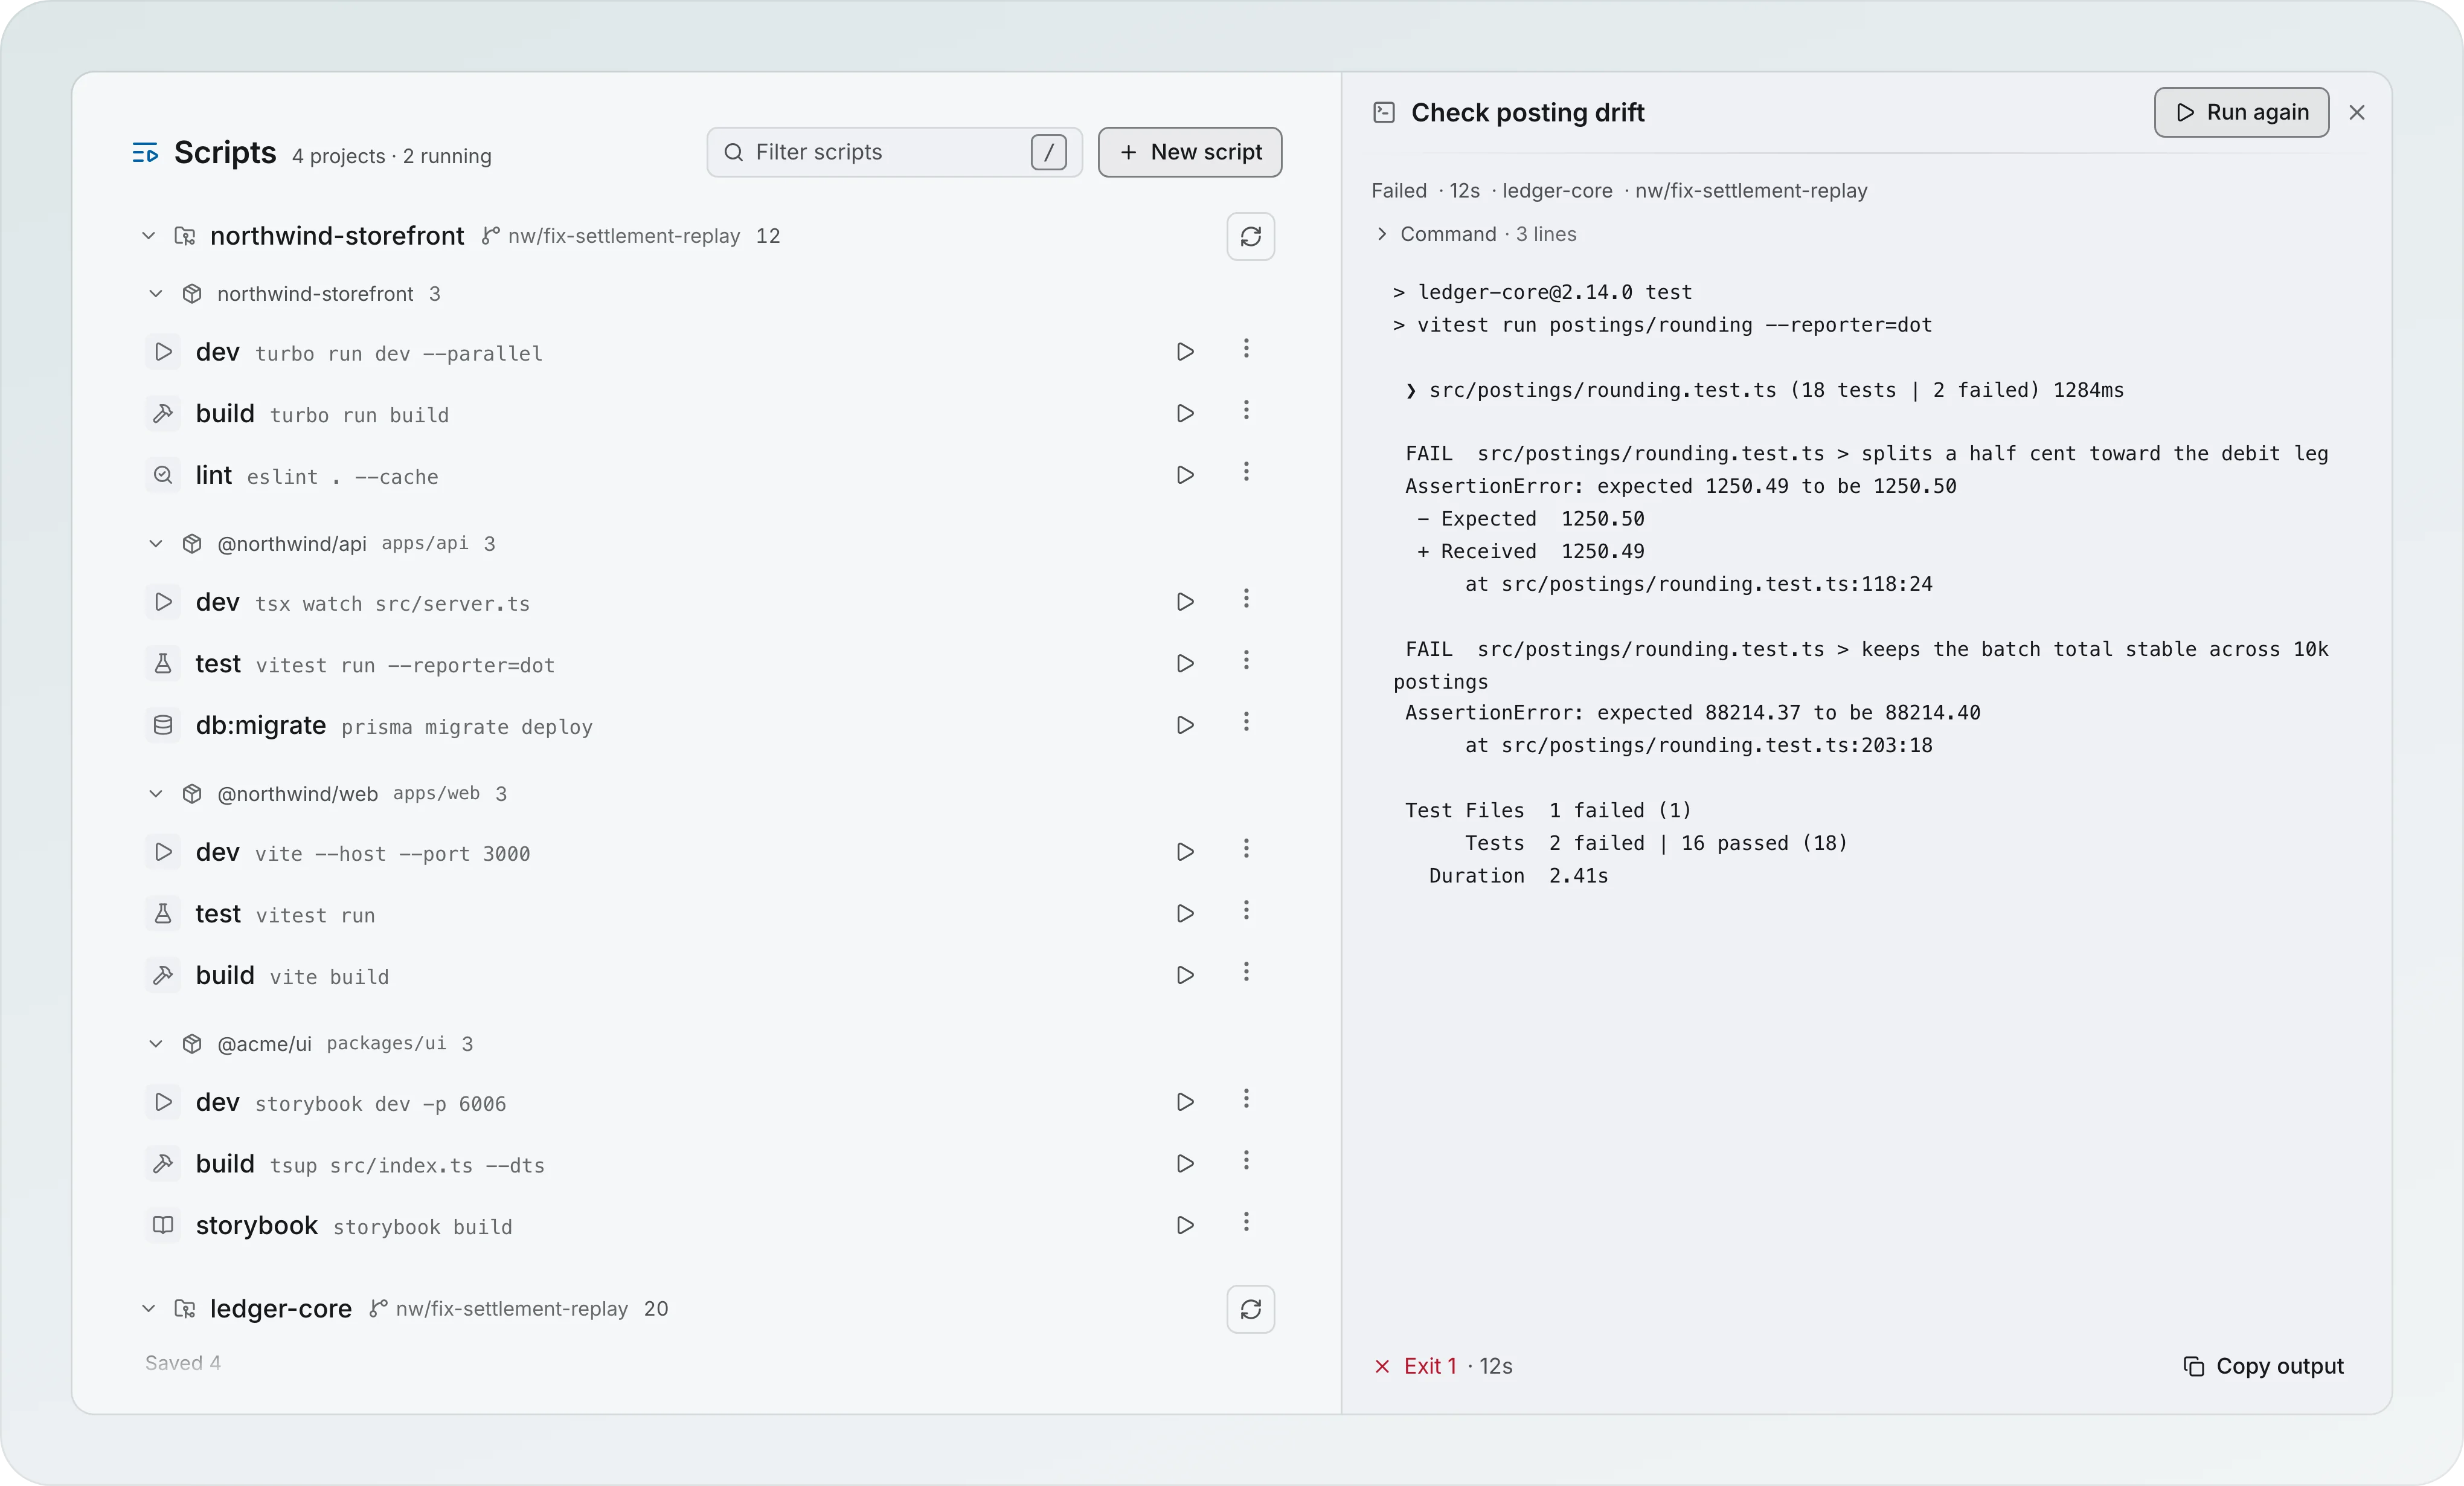
Task: Click the magnifier icon on lint row
Action: [x=163, y=475]
